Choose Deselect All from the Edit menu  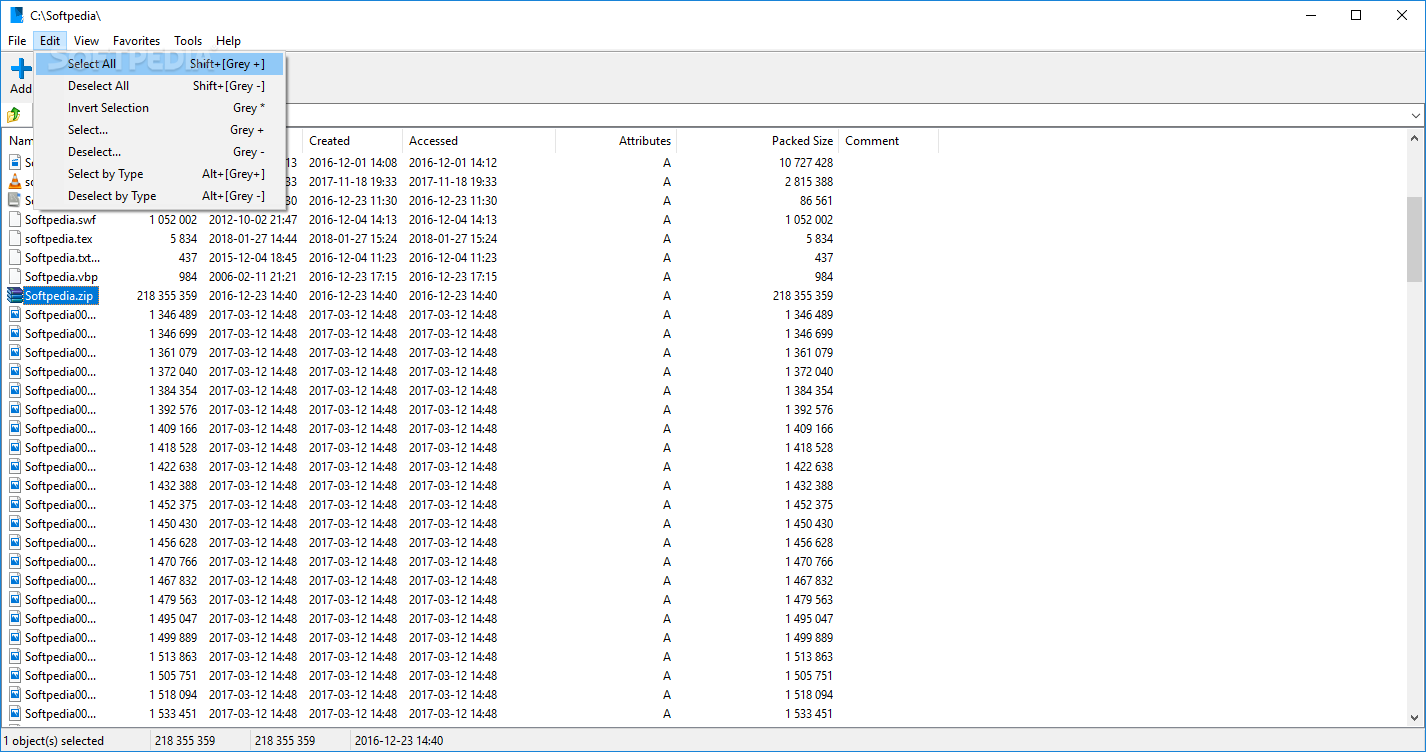click(160, 86)
